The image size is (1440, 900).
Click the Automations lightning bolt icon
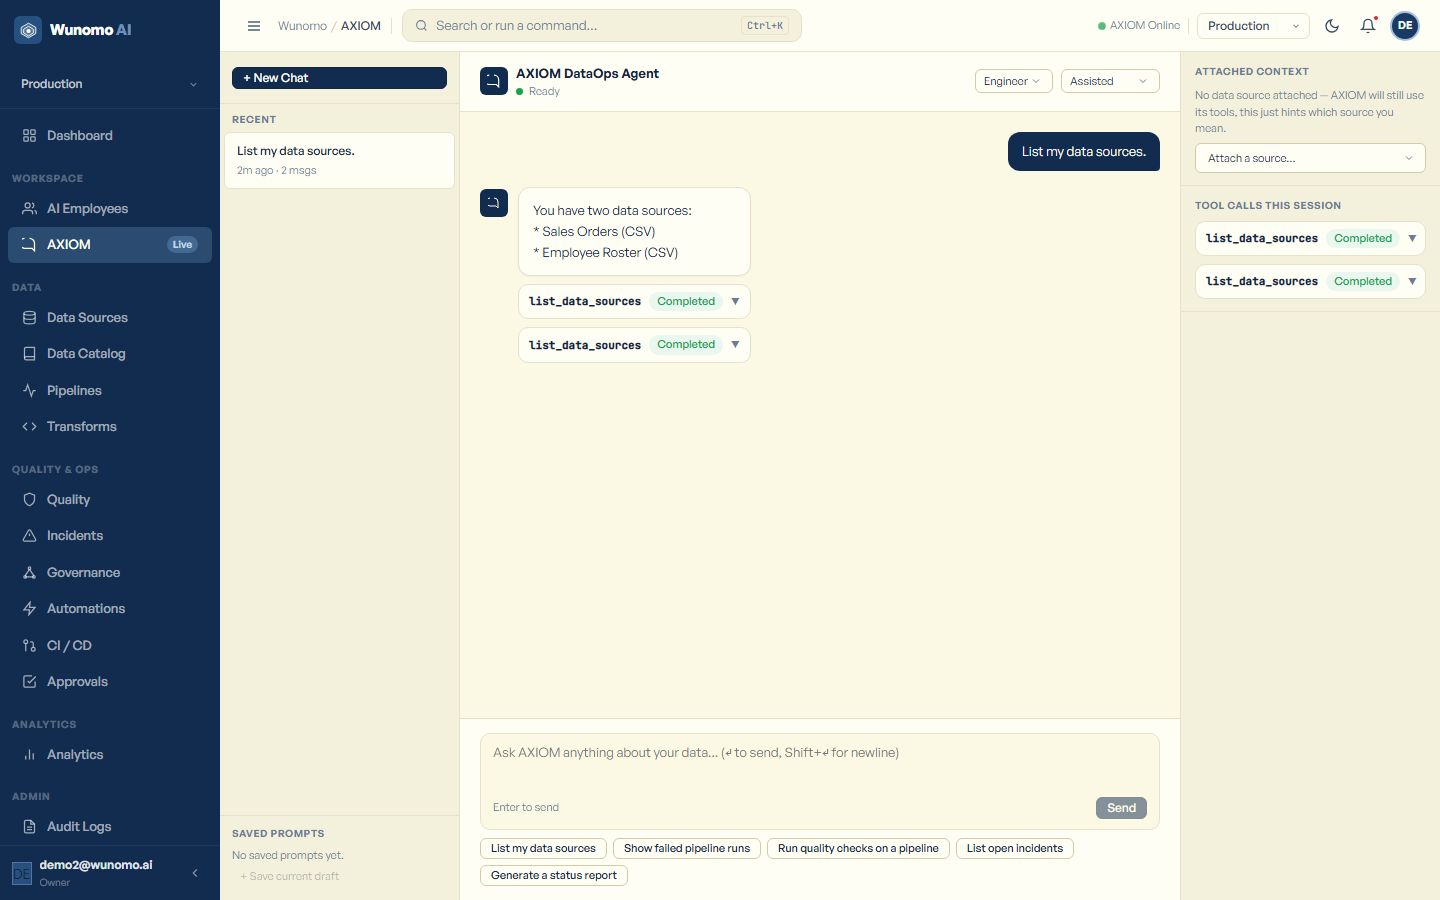29,609
